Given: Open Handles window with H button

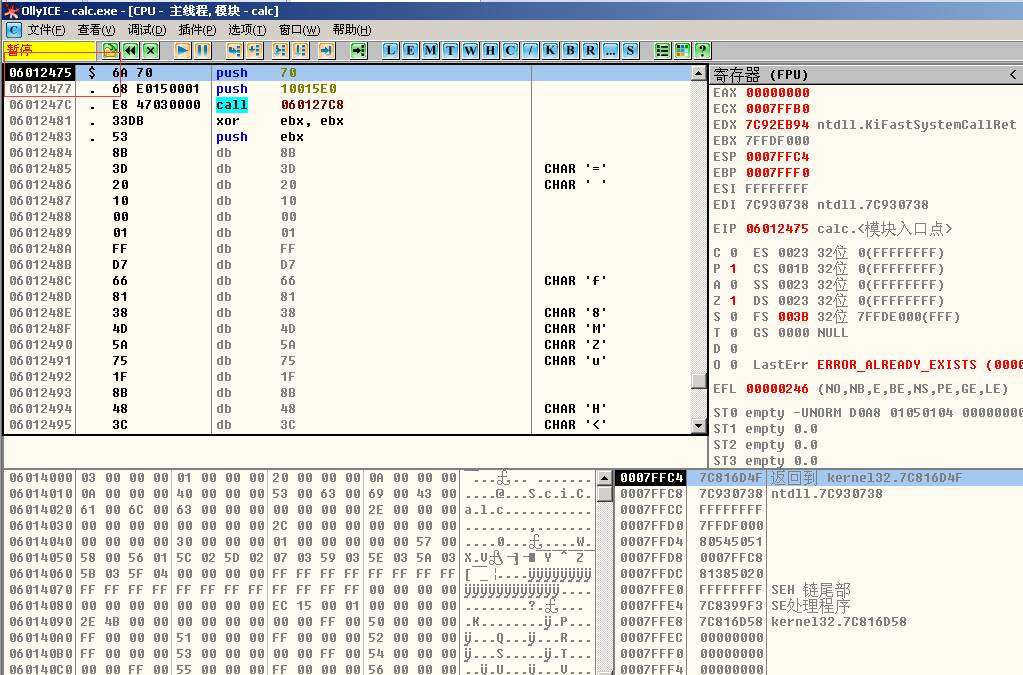Looking at the screenshot, I should point(491,50).
